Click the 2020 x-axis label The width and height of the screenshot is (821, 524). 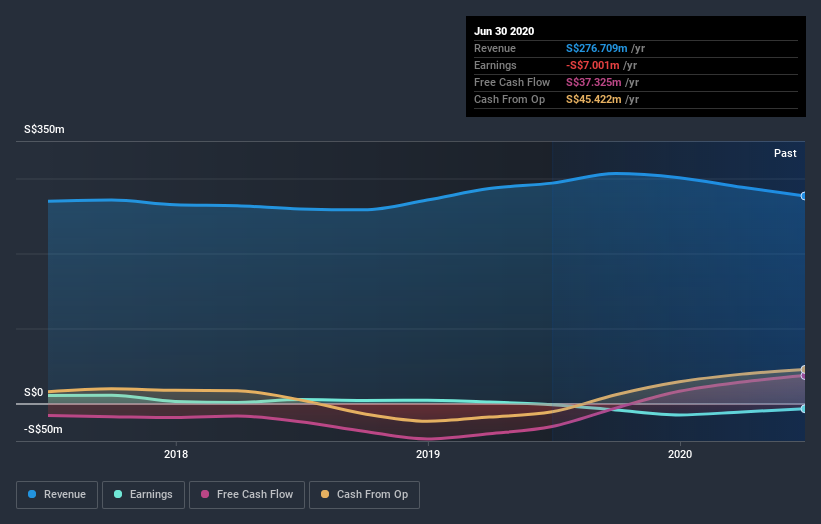click(680, 454)
